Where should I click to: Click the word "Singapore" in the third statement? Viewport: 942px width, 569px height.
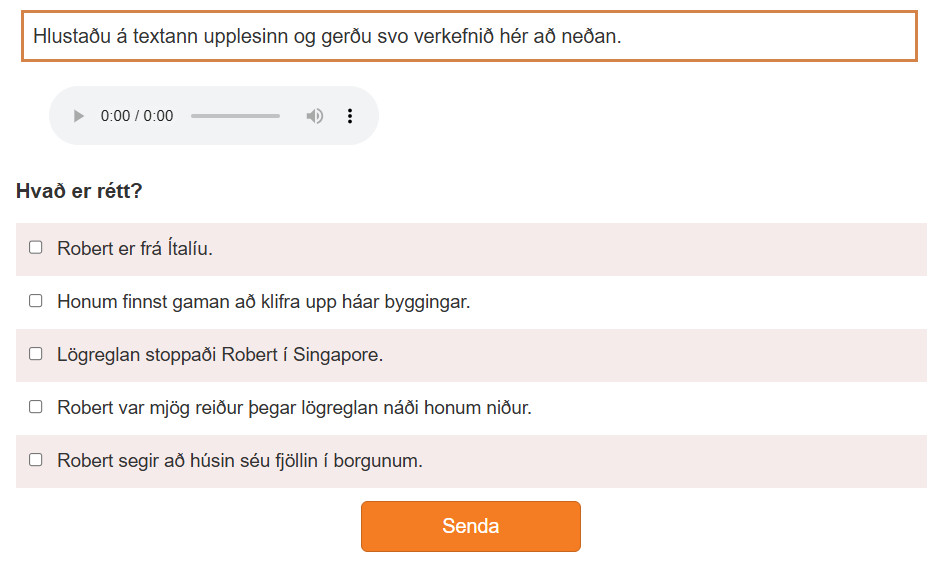pos(341,355)
